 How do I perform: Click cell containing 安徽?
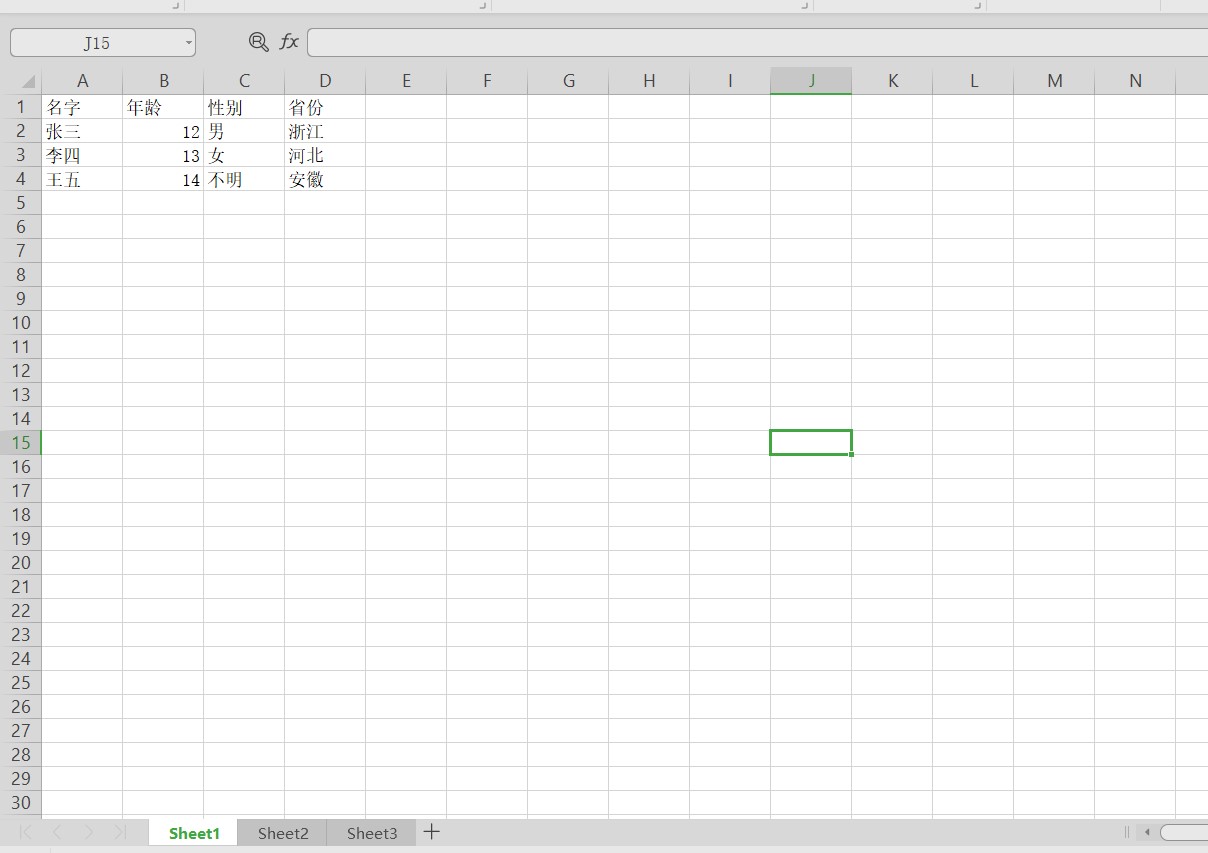click(325, 179)
